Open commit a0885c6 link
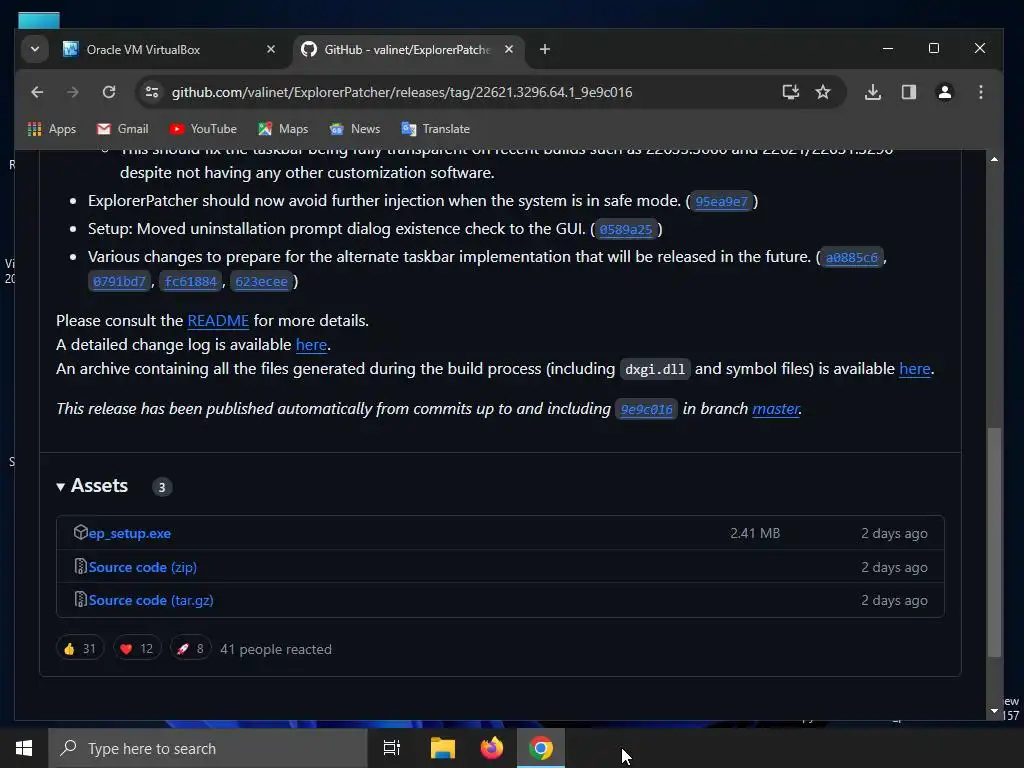This screenshot has height=768, width=1024. [x=852, y=257]
